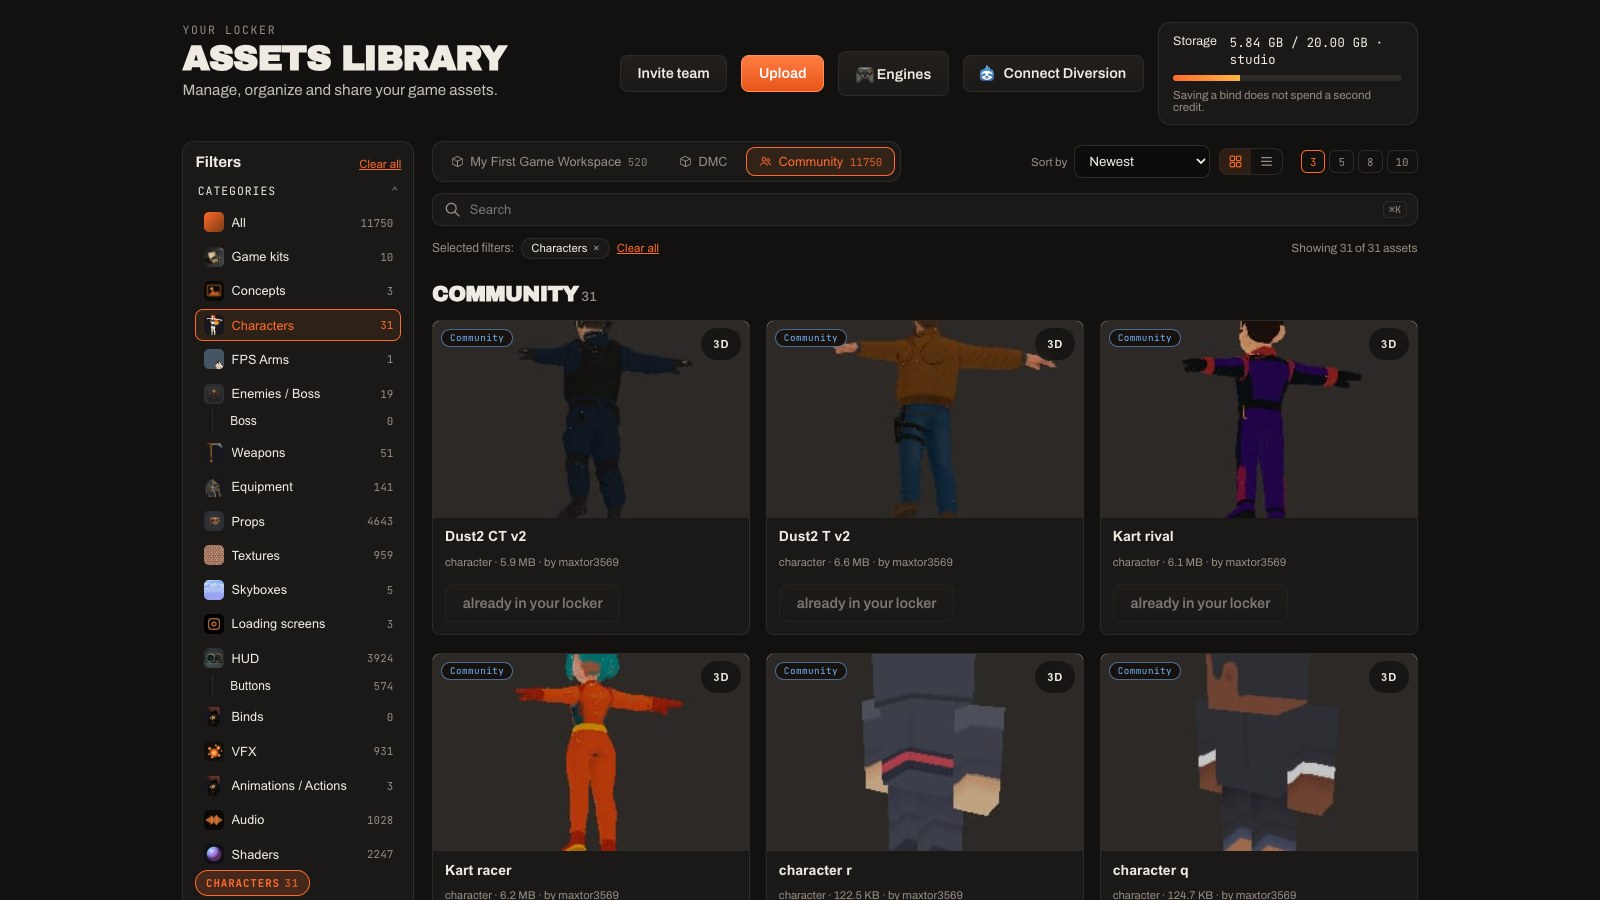Click the Community badge on Dust2 CT v2

[477, 338]
